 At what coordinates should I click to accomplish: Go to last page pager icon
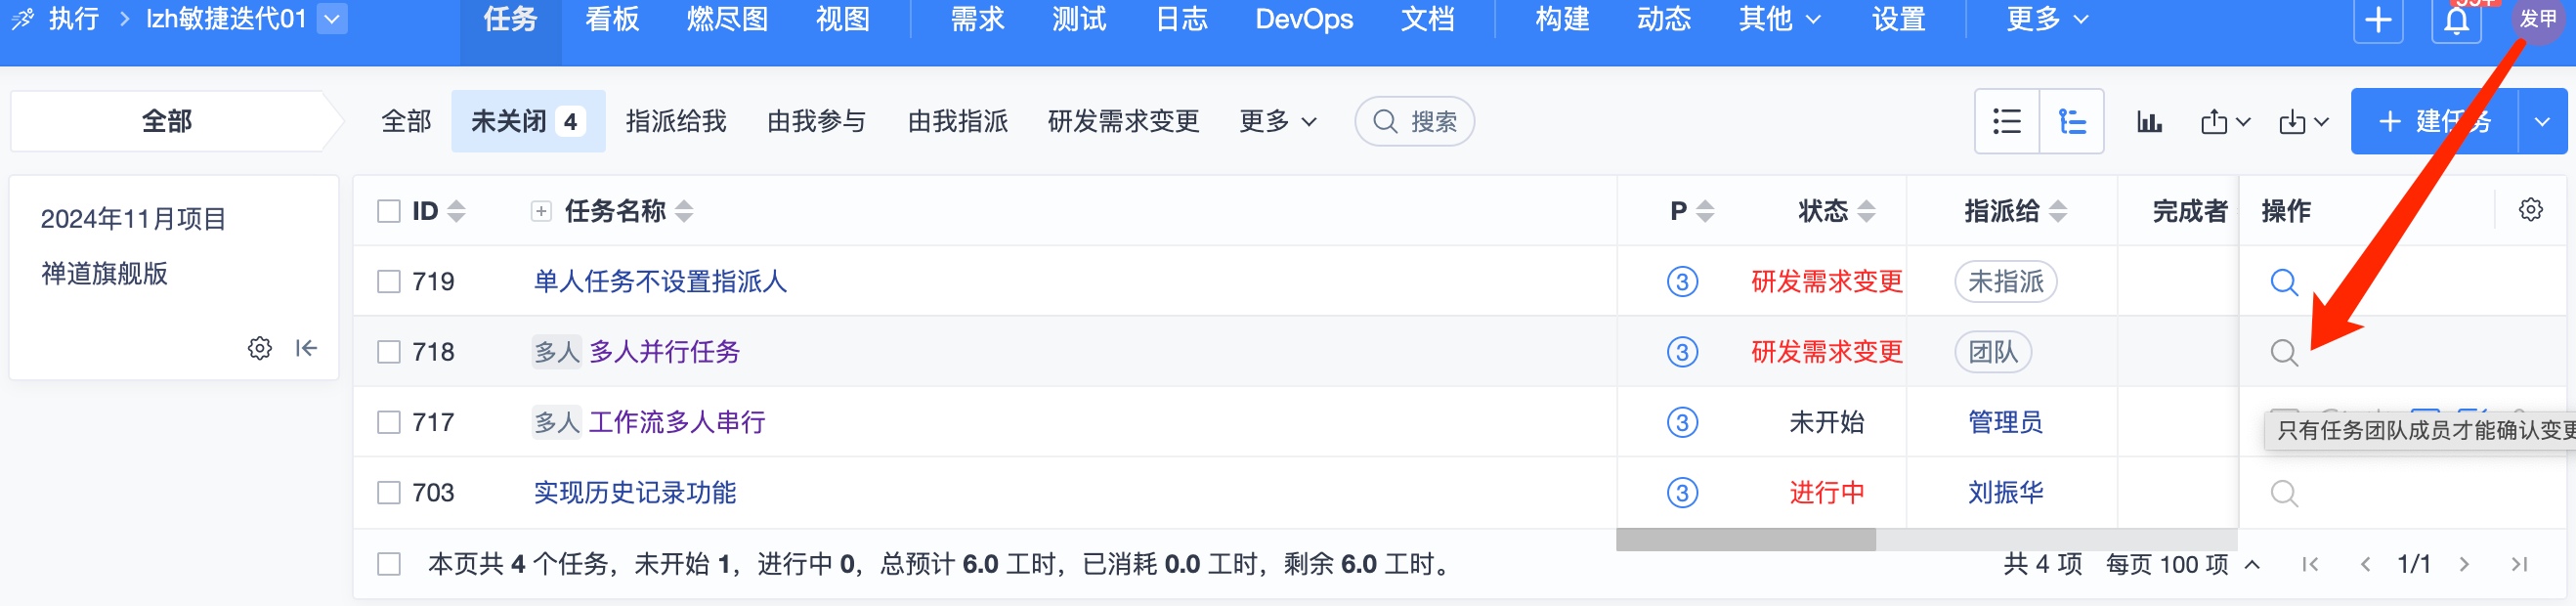(2520, 564)
